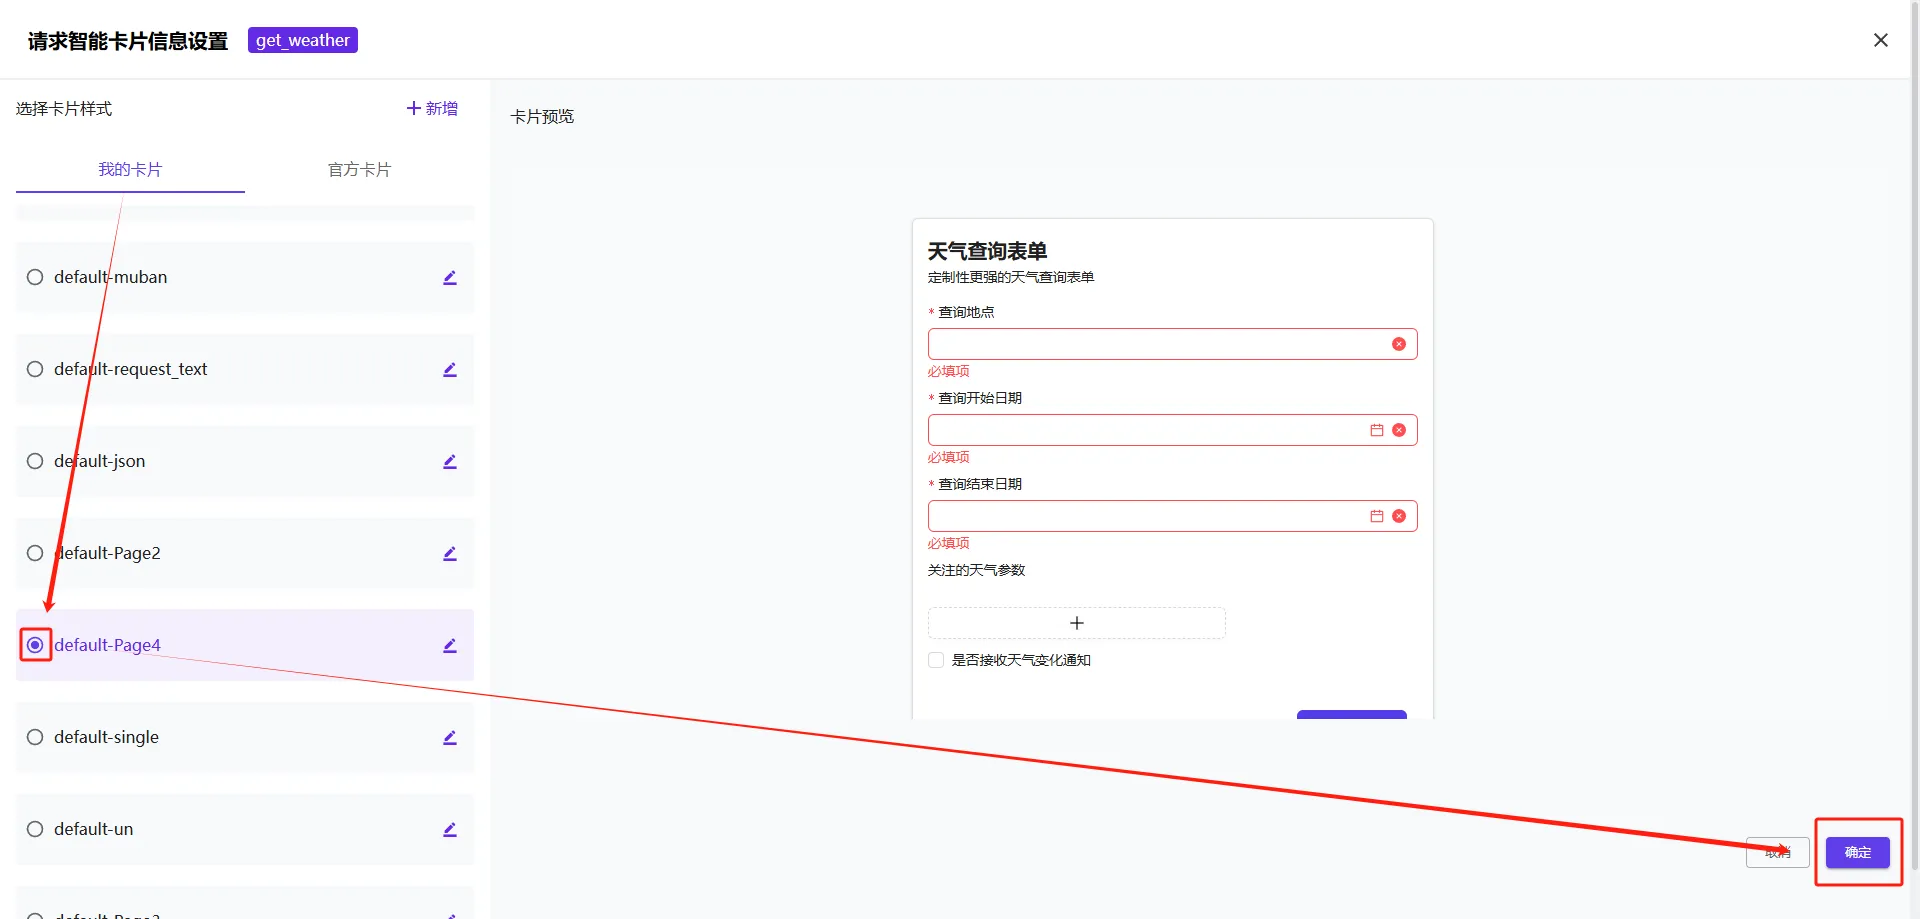The width and height of the screenshot is (1920, 919).
Task: Click the get_weather tag
Action: [x=303, y=40]
